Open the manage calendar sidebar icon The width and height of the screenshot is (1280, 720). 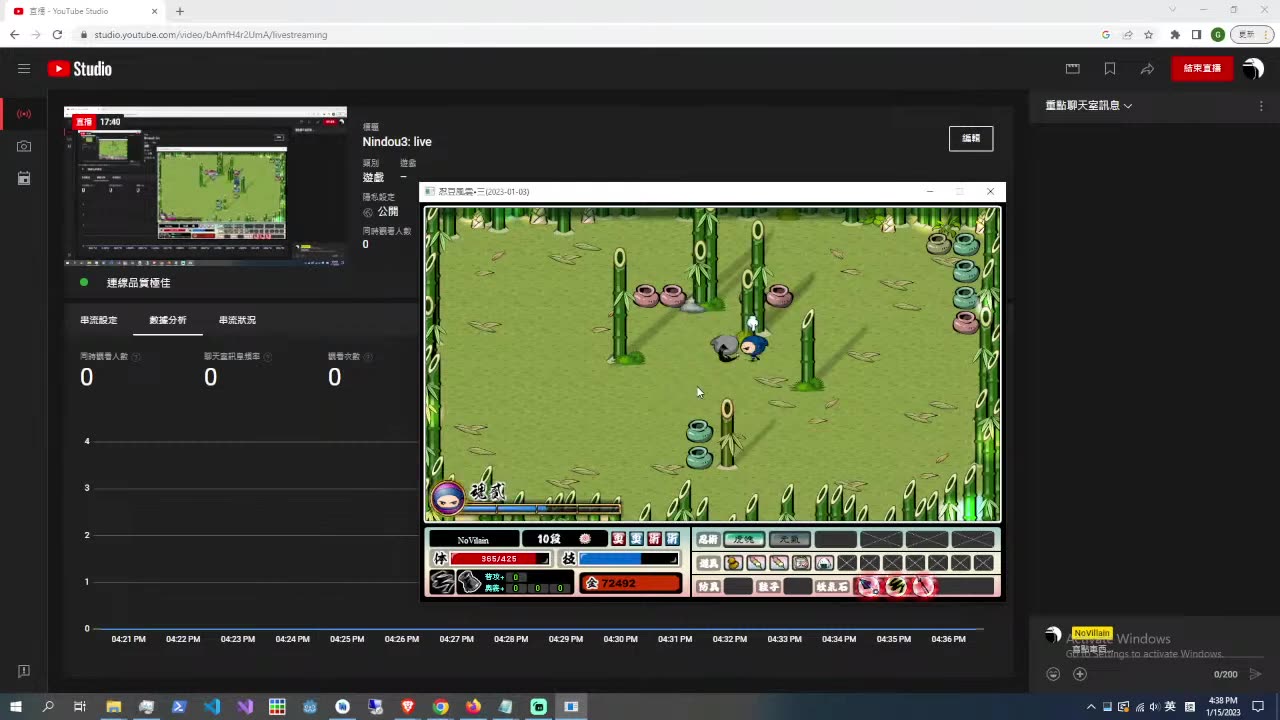[x=24, y=178]
